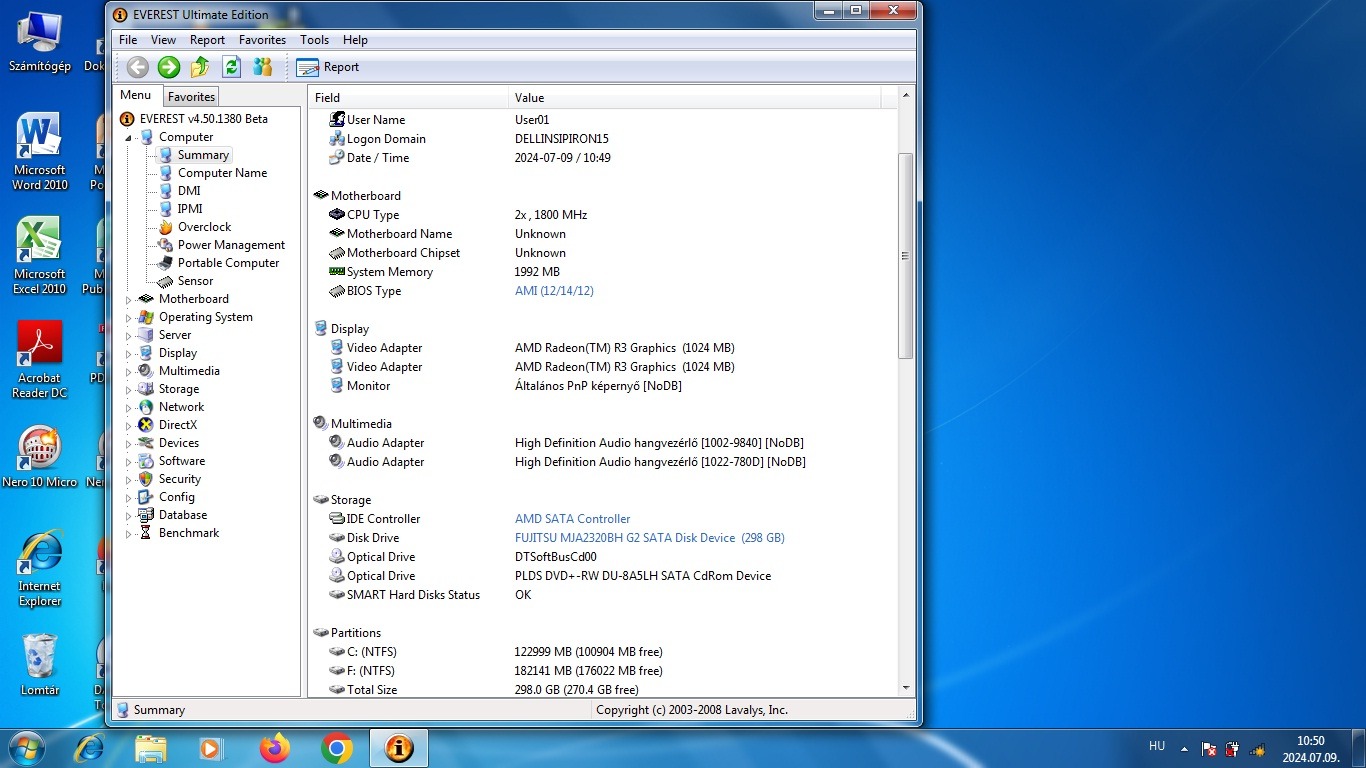Click the BIOS Type chip icon
This screenshot has height=768, width=1366.
point(337,291)
